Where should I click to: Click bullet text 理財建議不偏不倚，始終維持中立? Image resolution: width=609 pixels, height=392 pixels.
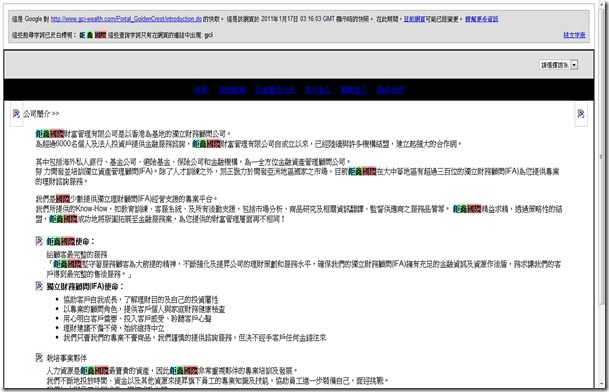pos(114,328)
